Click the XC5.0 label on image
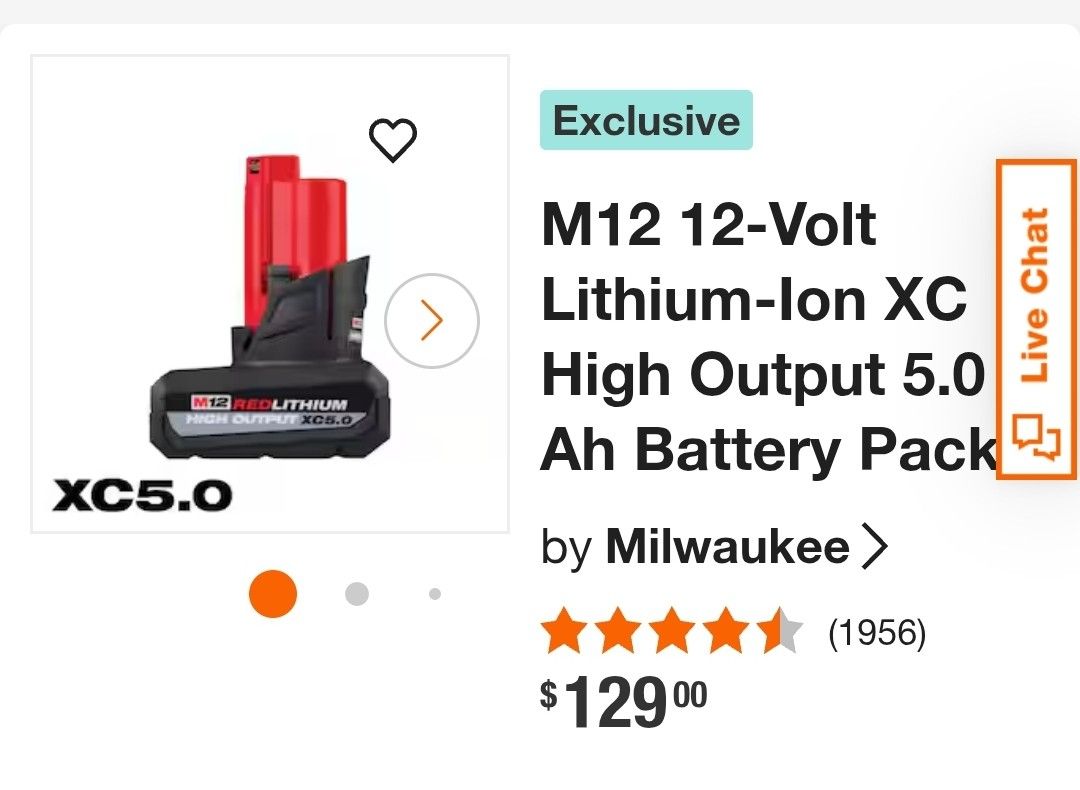 [x=143, y=495]
